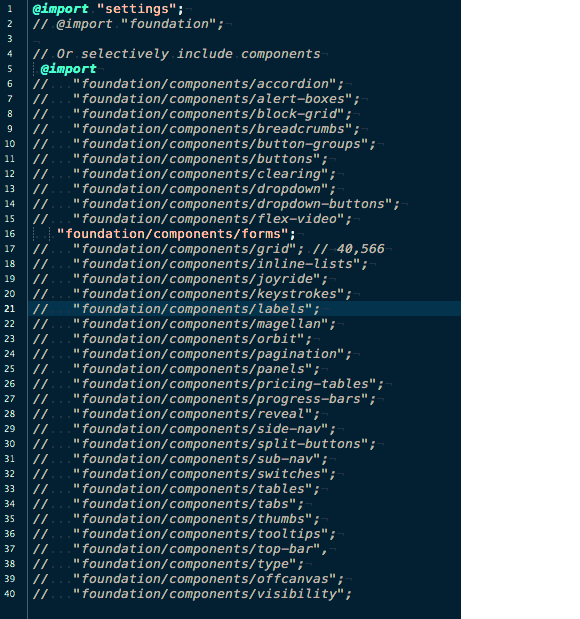Click the switches component line
580x619 pixels.
(185, 474)
